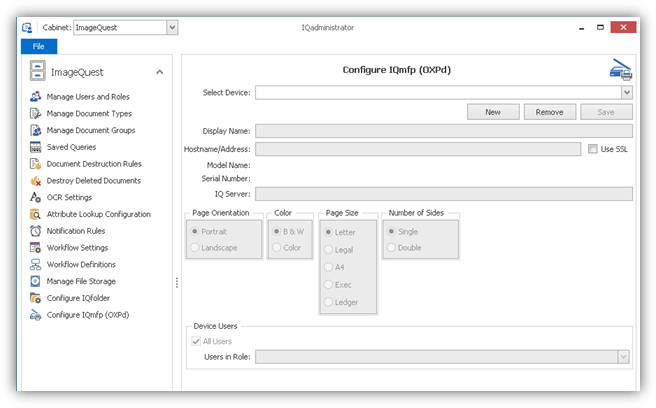
Task: Open Manage File Storage
Action: [81, 281]
